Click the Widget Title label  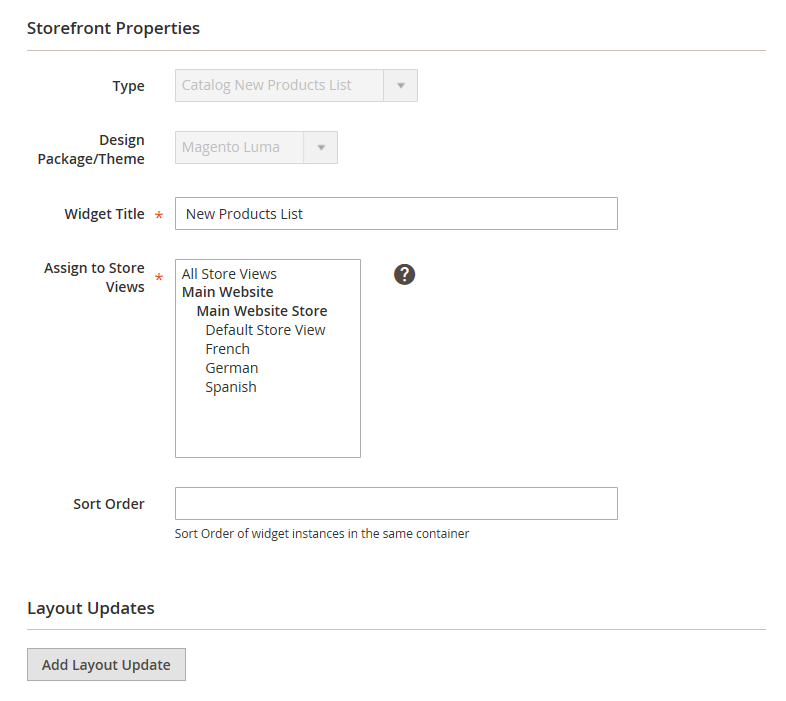tap(104, 214)
